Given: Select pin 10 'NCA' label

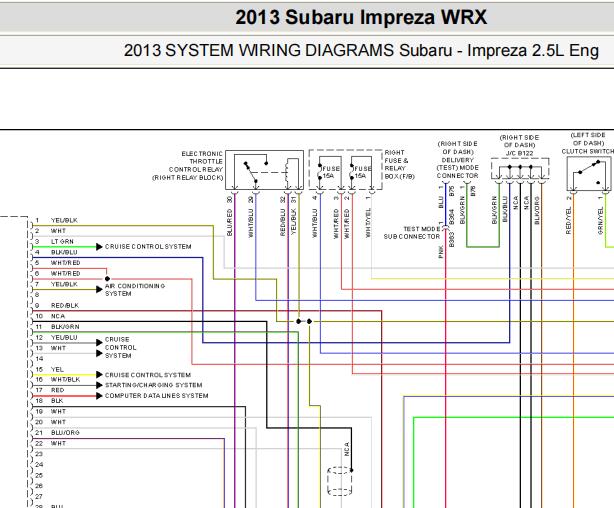Looking at the screenshot, I should [58, 316].
